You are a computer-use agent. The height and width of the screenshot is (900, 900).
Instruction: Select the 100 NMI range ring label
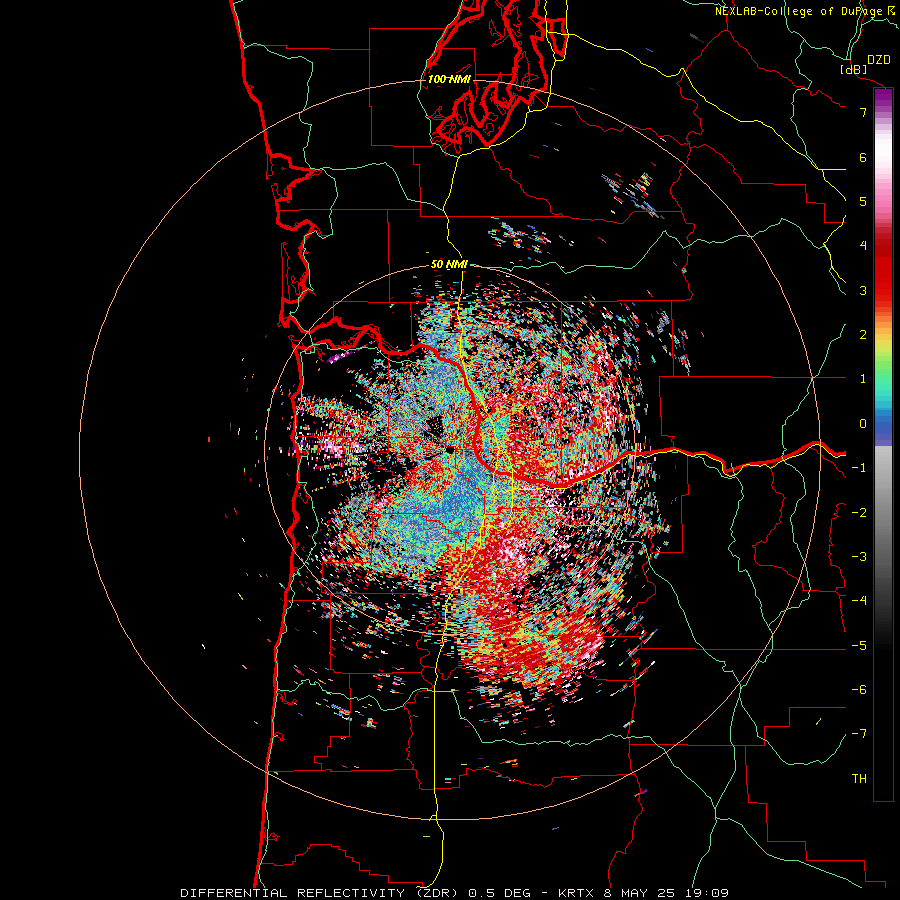(449, 79)
